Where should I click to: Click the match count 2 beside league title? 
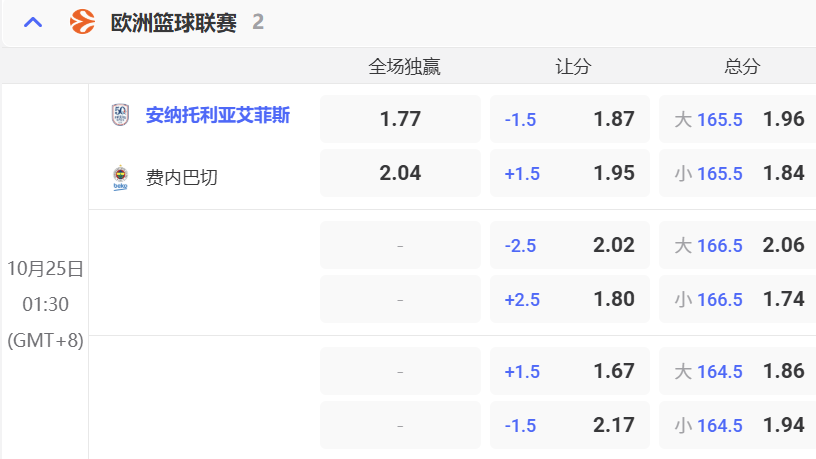click(x=258, y=22)
